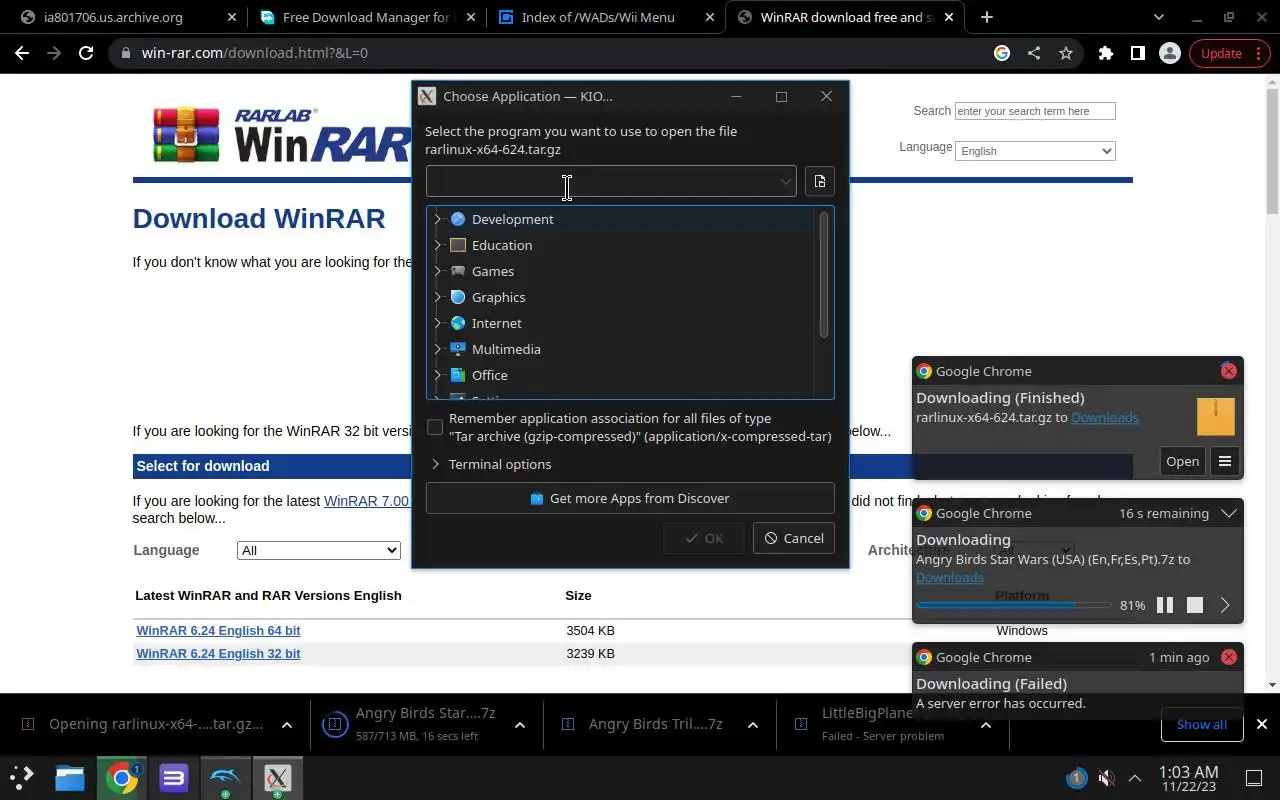
Task: Select Development category icon
Action: pyautogui.click(x=458, y=219)
